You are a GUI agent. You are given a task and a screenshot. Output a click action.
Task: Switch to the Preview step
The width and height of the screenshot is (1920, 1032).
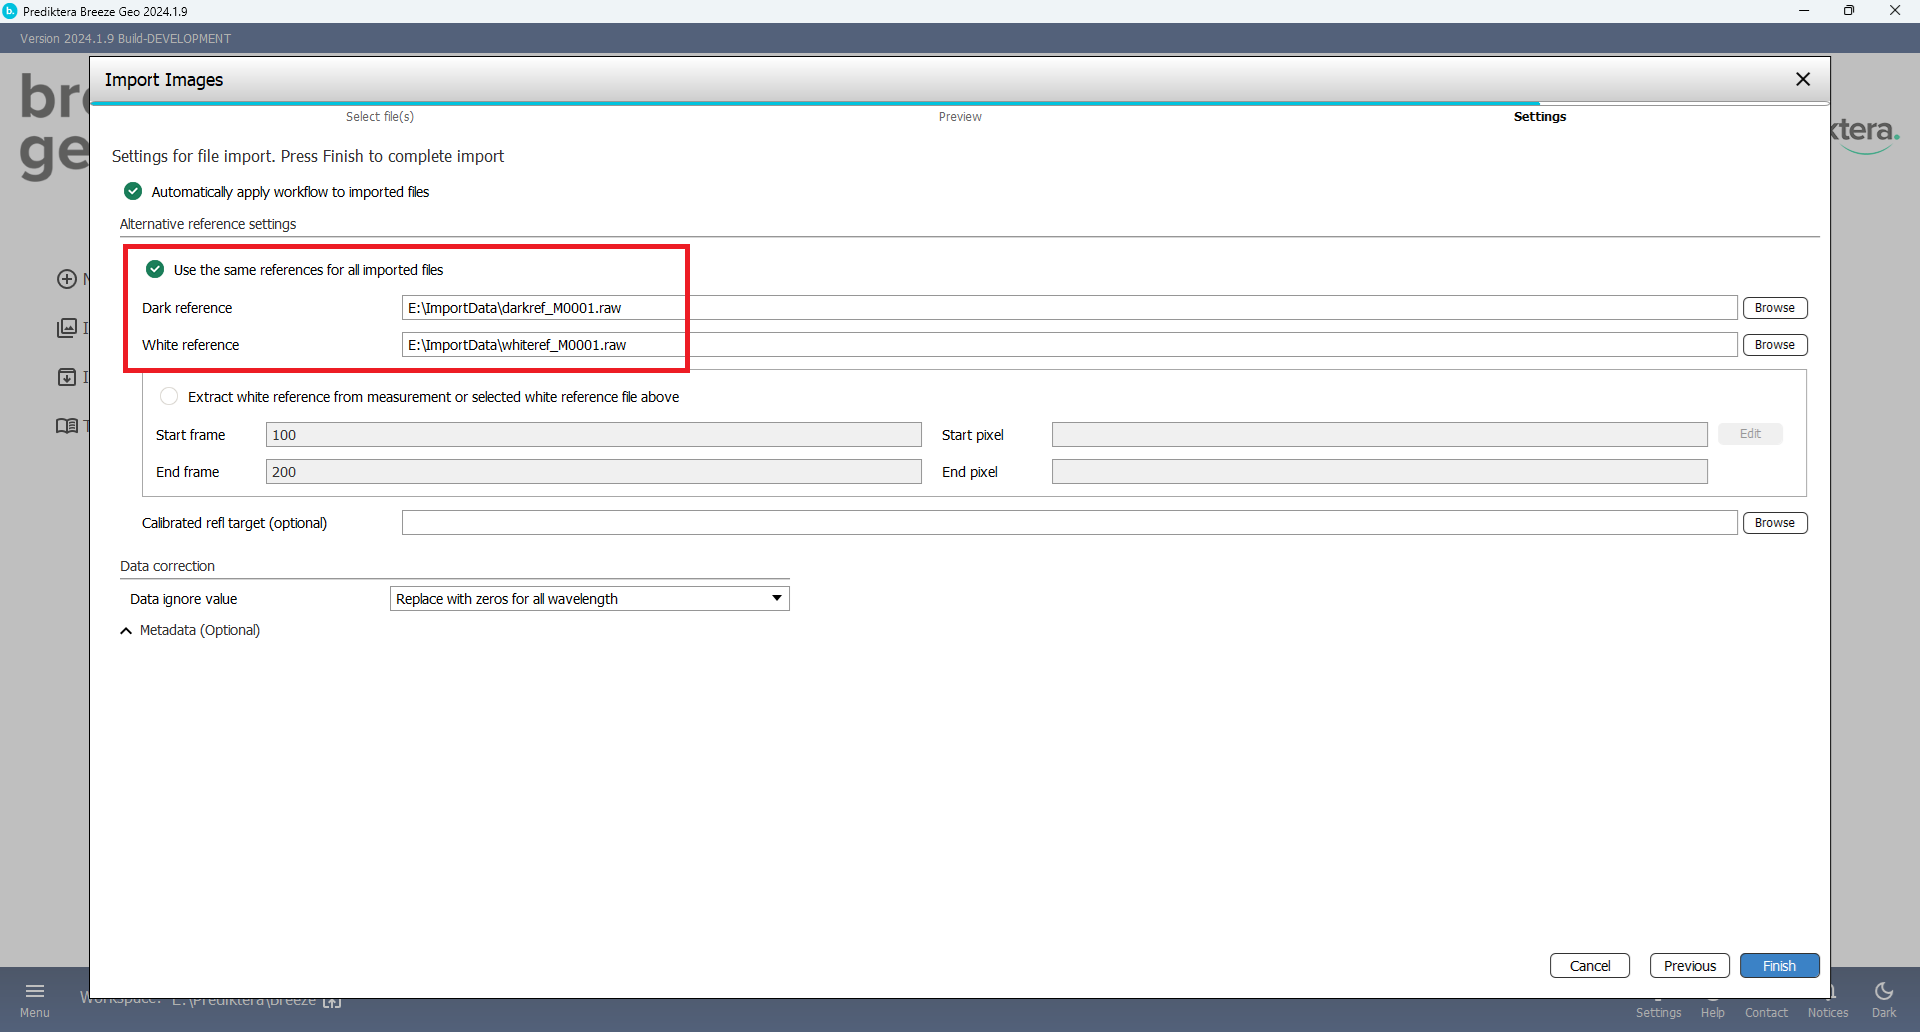click(960, 117)
